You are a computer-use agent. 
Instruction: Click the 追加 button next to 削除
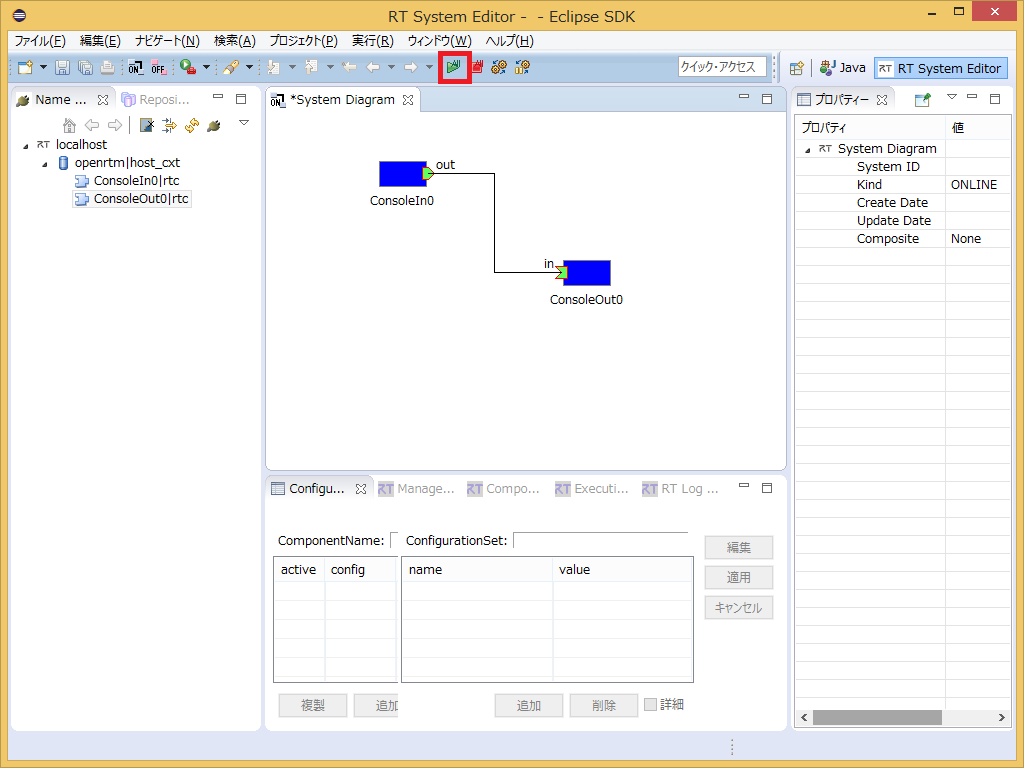click(529, 705)
